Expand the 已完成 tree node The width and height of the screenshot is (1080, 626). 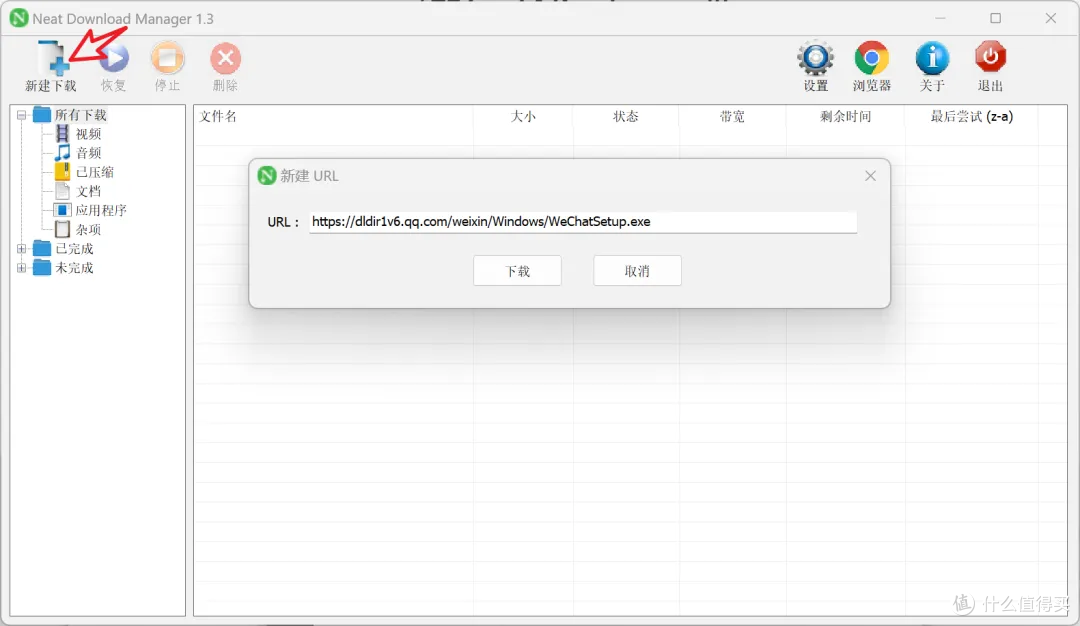(x=22, y=249)
